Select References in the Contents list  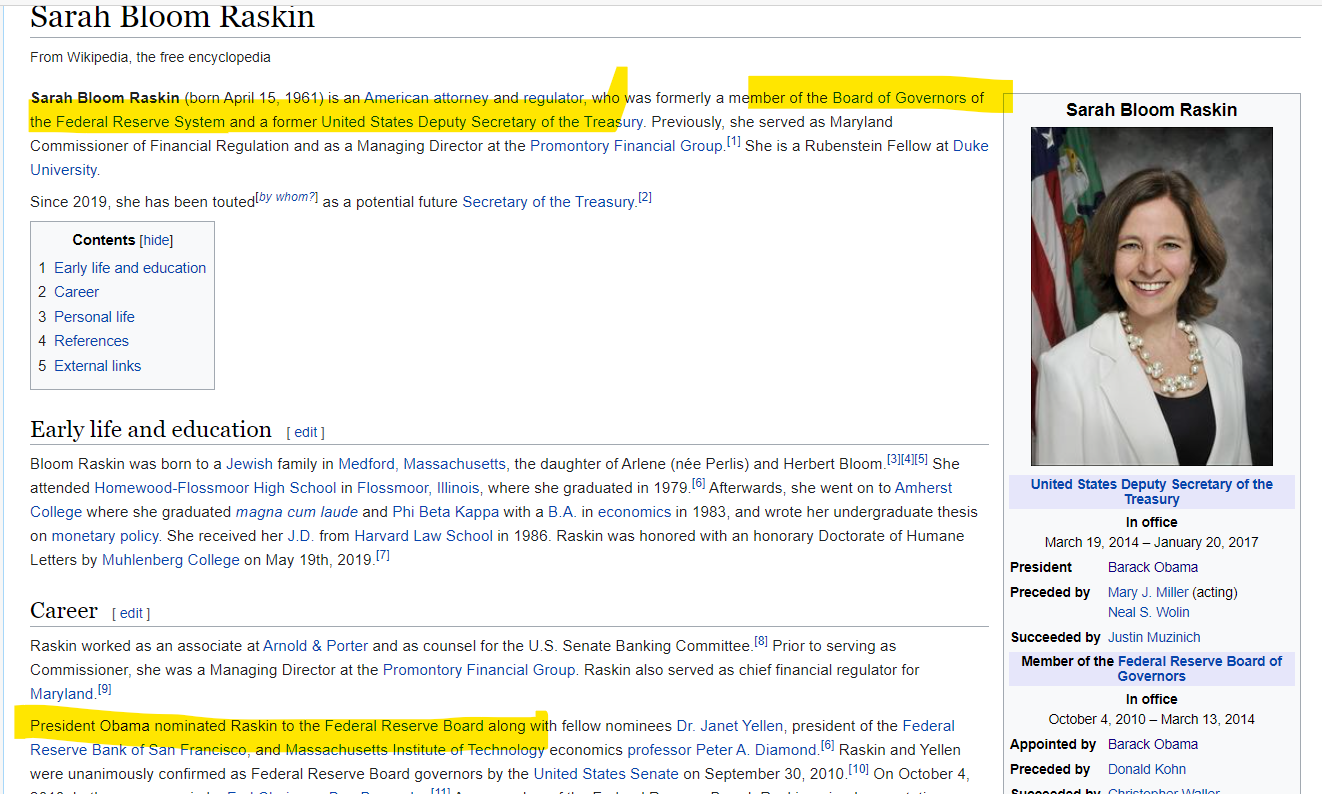pyautogui.click(x=91, y=341)
